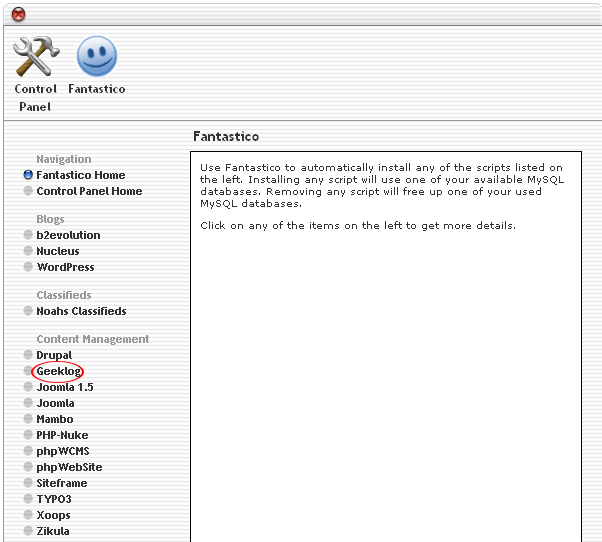Click the Siteframe link
This screenshot has height=542, width=602.
tap(61, 483)
